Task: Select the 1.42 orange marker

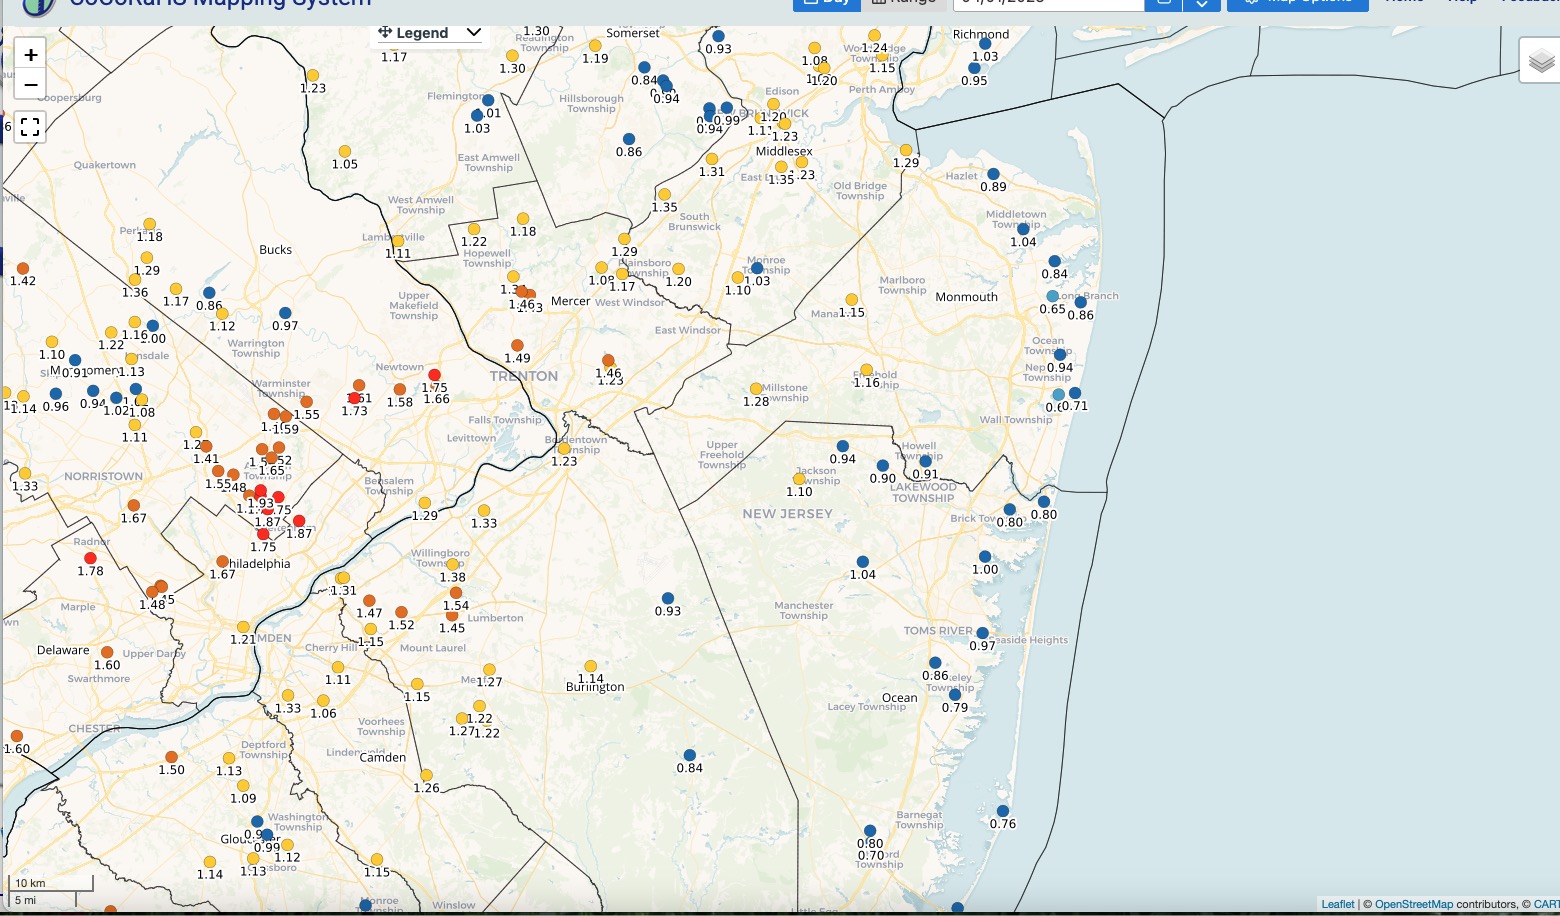Action: (22, 268)
